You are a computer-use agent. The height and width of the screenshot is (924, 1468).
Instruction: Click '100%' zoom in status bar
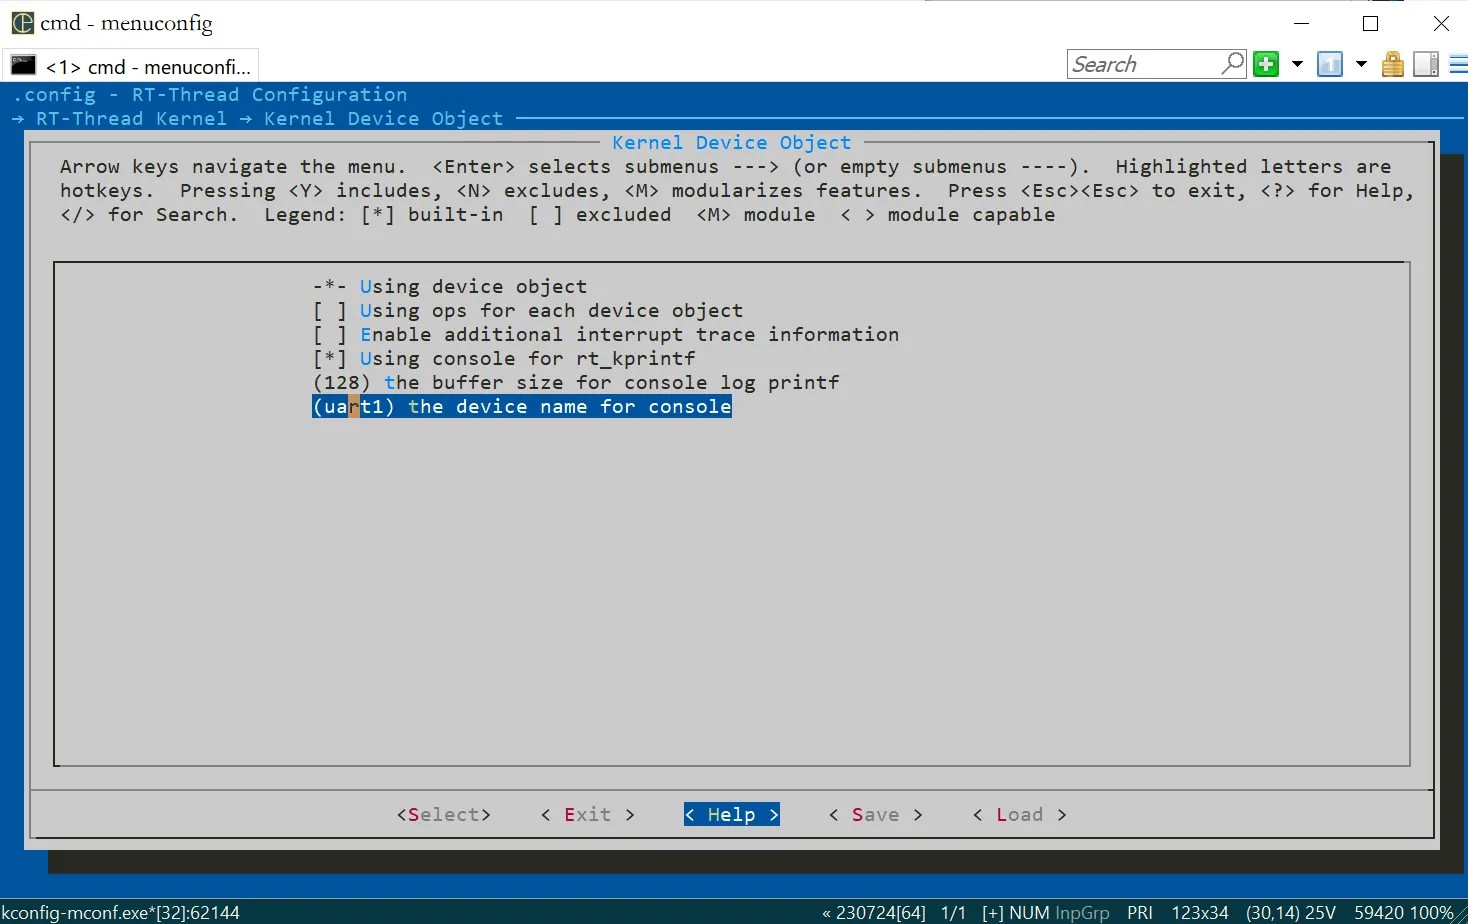coord(1431,912)
